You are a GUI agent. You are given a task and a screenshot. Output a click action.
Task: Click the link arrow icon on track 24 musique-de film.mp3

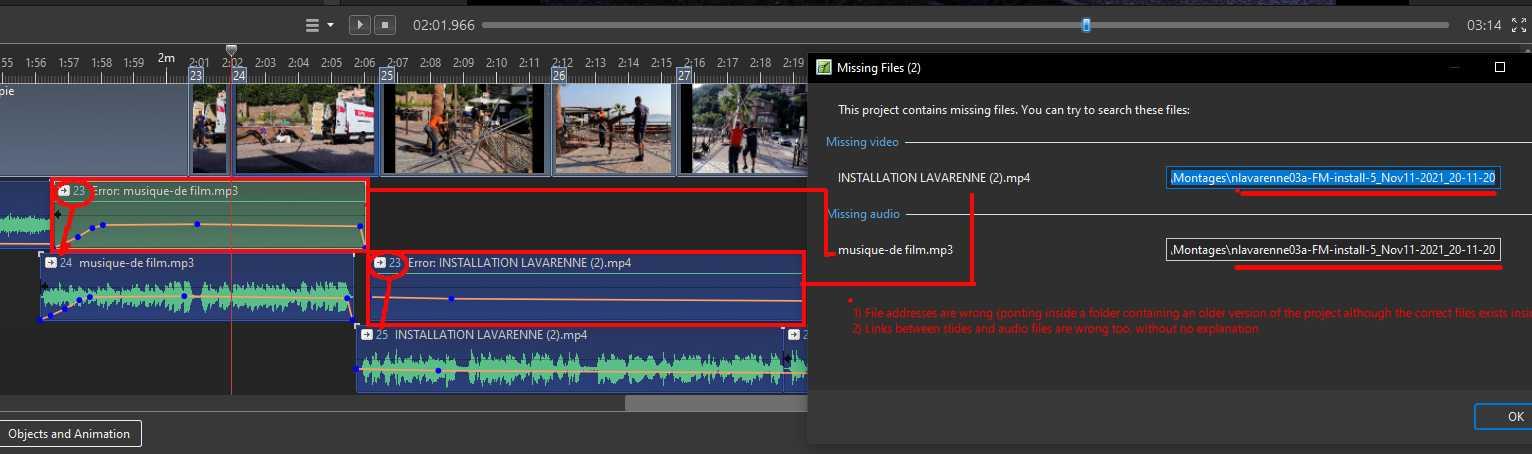tap(51, 263)
